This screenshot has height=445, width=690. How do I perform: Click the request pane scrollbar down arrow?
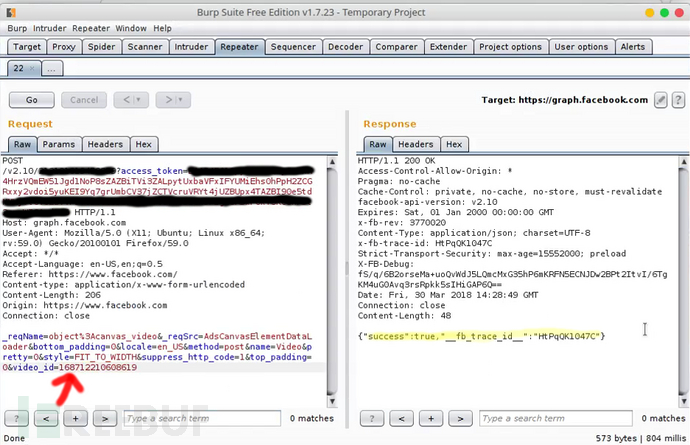pyautogui.click(x=332, y=401)
